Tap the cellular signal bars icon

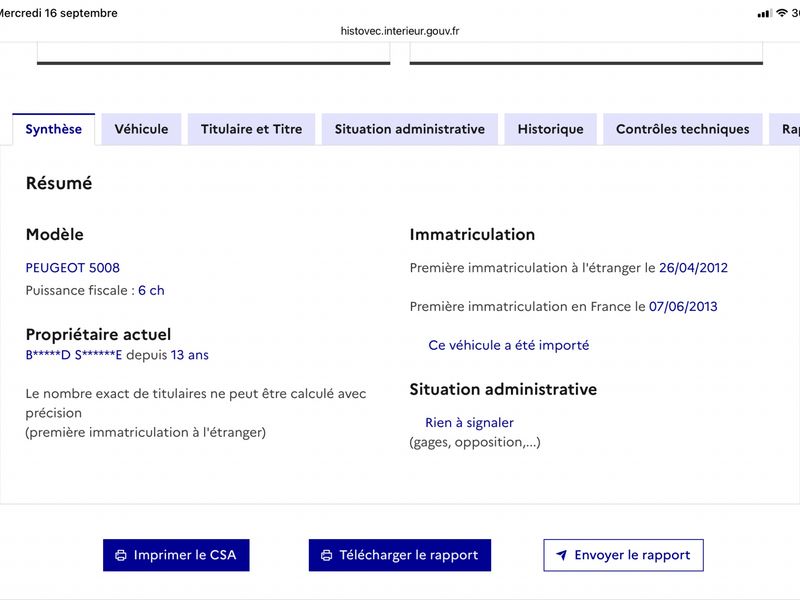[764, 14]
